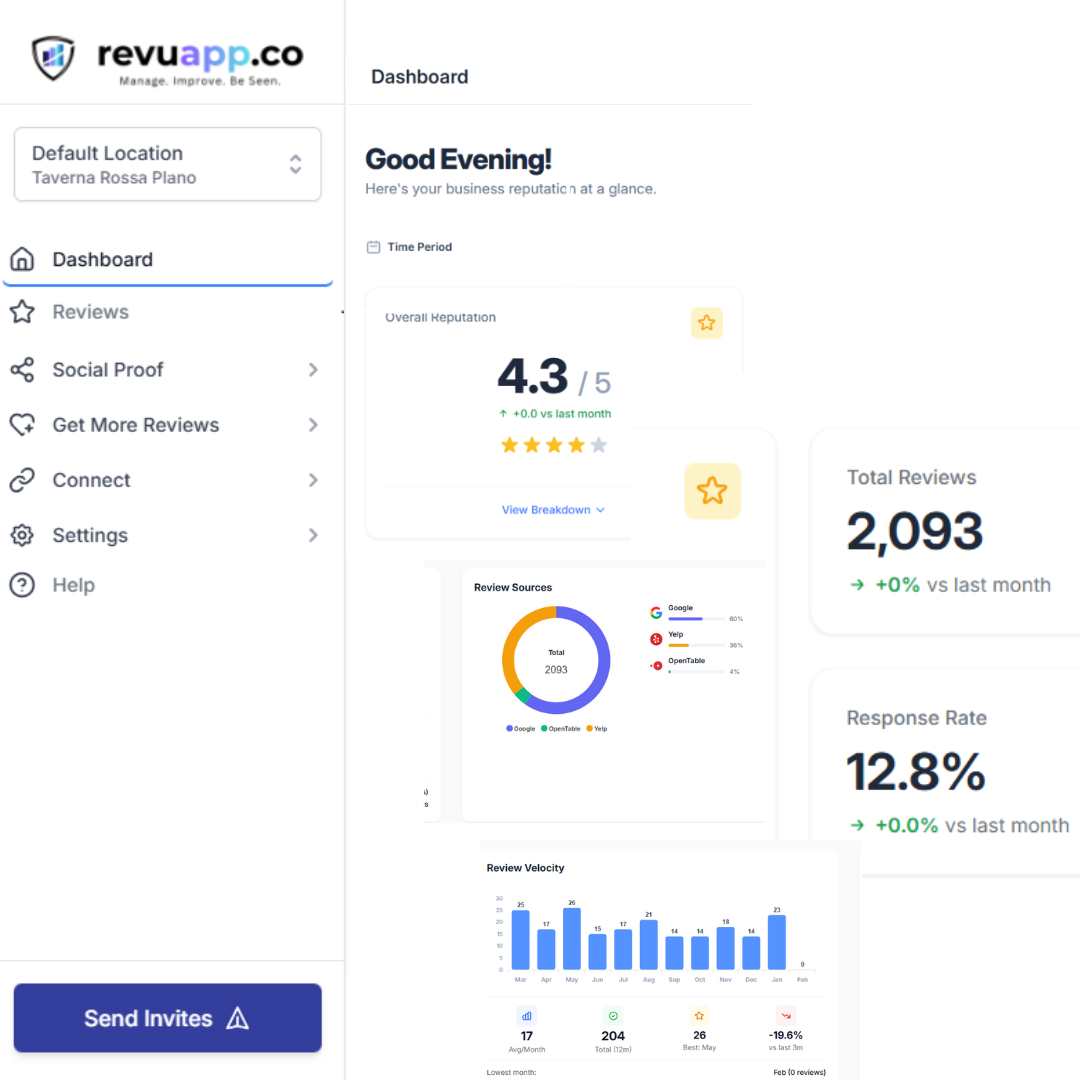1080x1080 pixels.
Task: Click the Time Period calendar icon
Action: point(374,247)
